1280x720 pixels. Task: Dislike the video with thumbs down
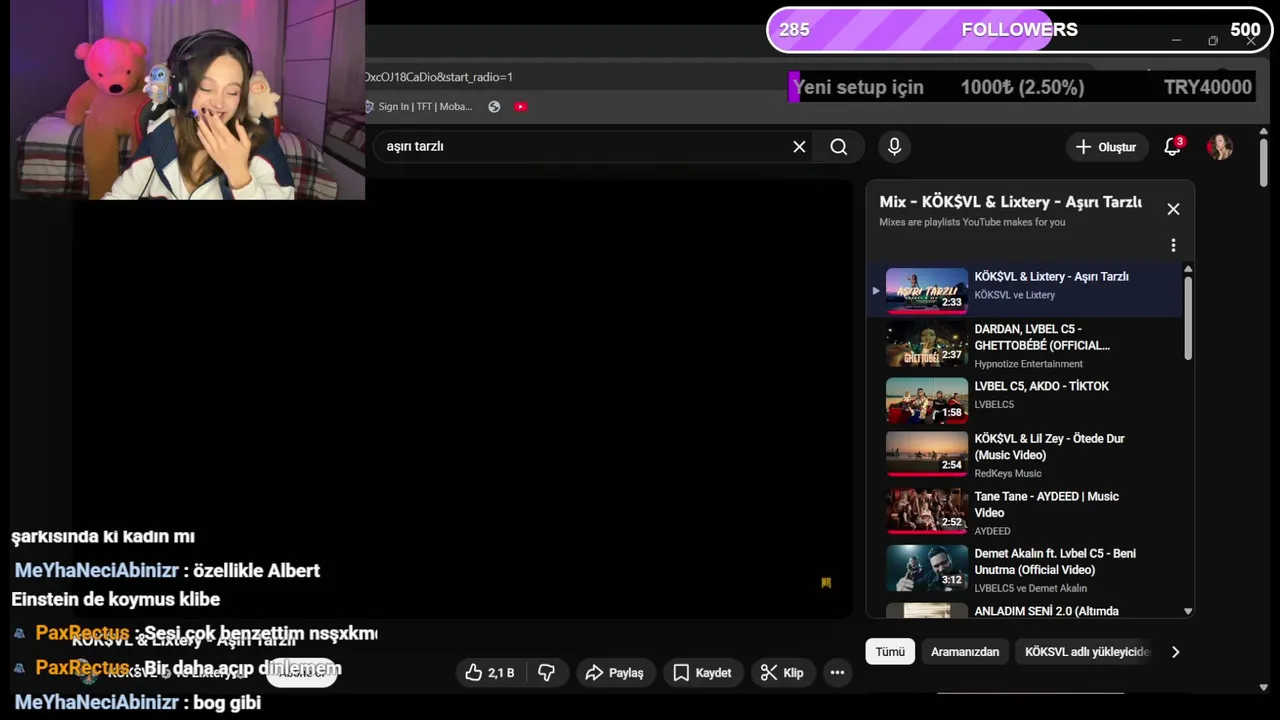click(x=546, y=673)
